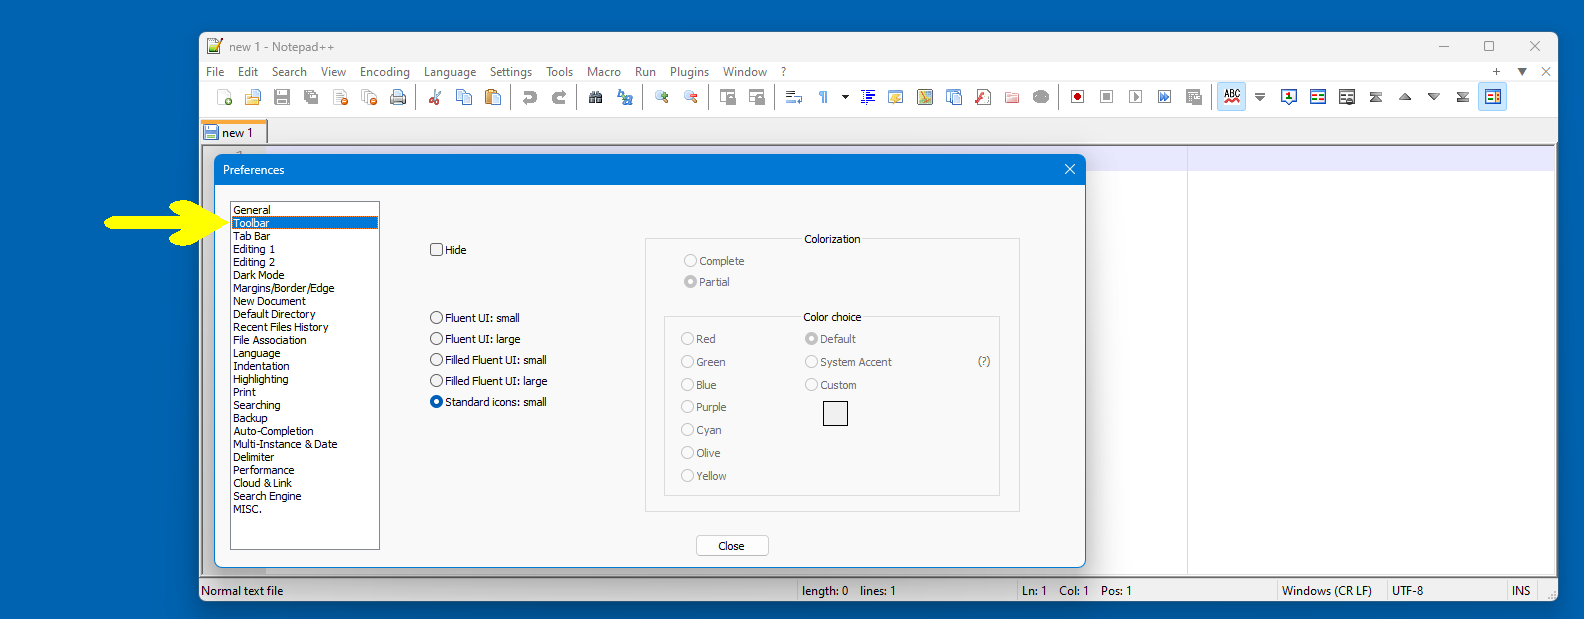
Task: Click the Save Recorded Macro icon
Action: point(1193,97)
